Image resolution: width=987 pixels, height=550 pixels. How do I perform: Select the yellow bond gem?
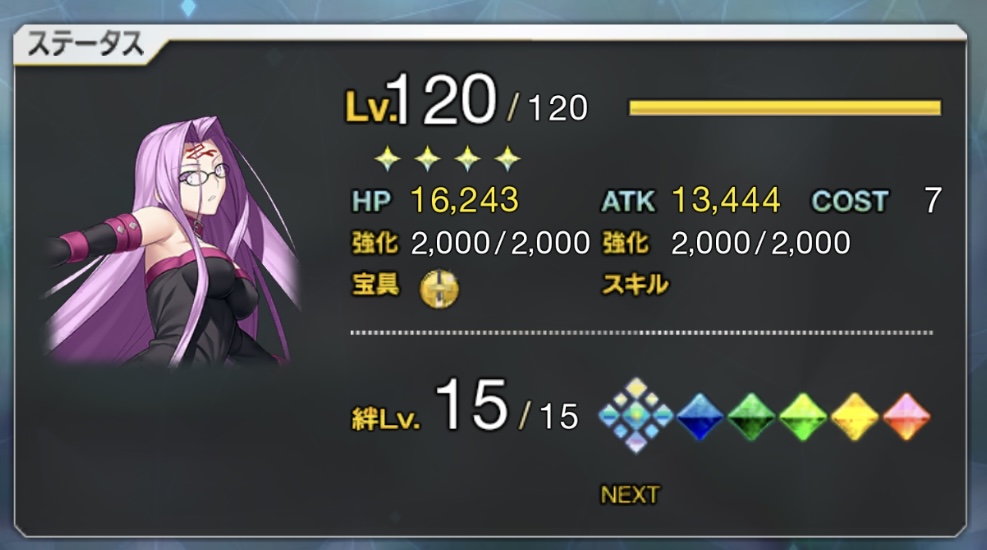(x=855, y=417)
